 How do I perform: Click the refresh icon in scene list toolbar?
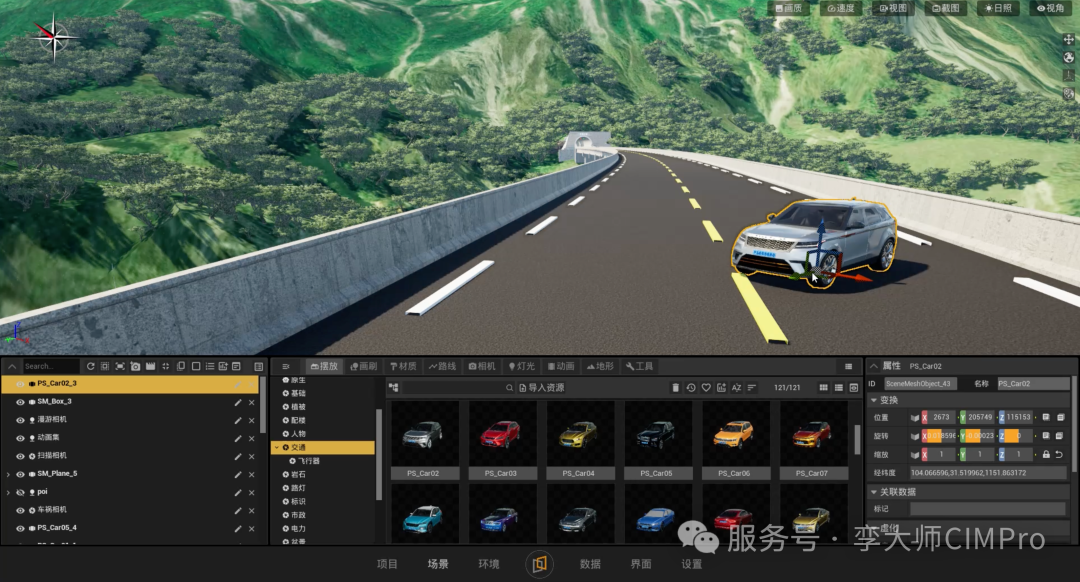90,366
